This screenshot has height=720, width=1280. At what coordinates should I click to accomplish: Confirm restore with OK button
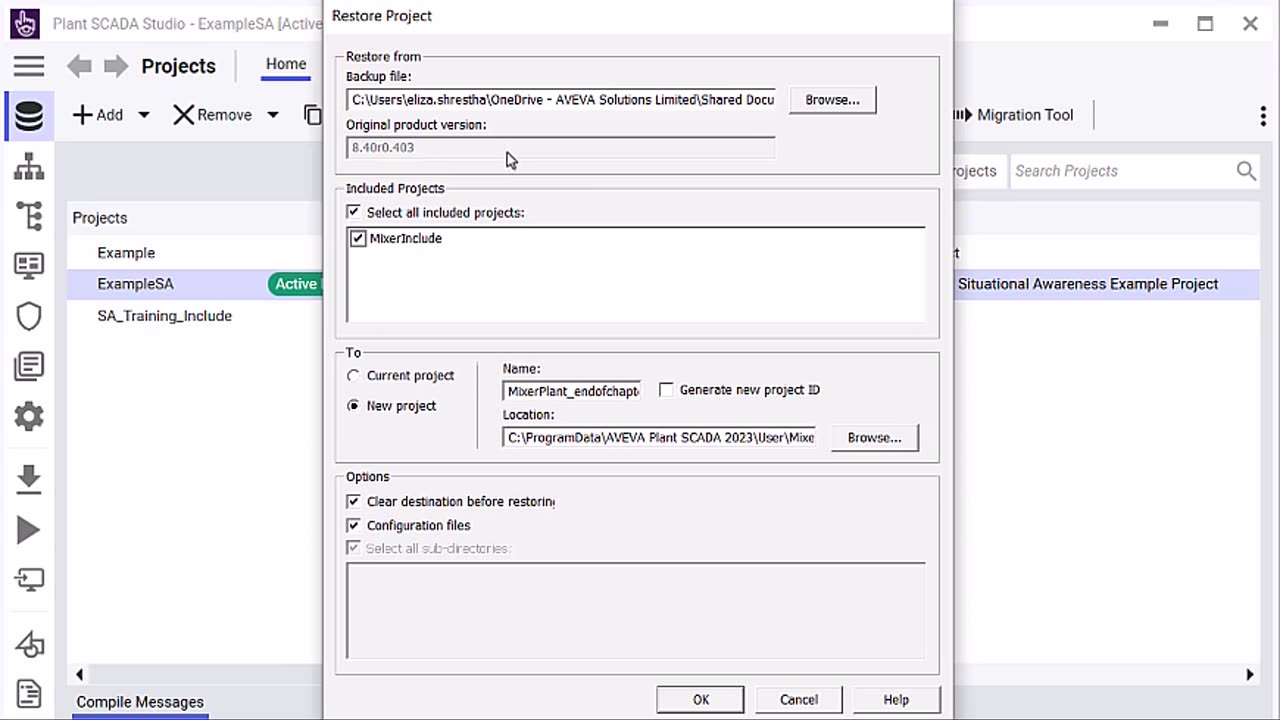(700, 700)
